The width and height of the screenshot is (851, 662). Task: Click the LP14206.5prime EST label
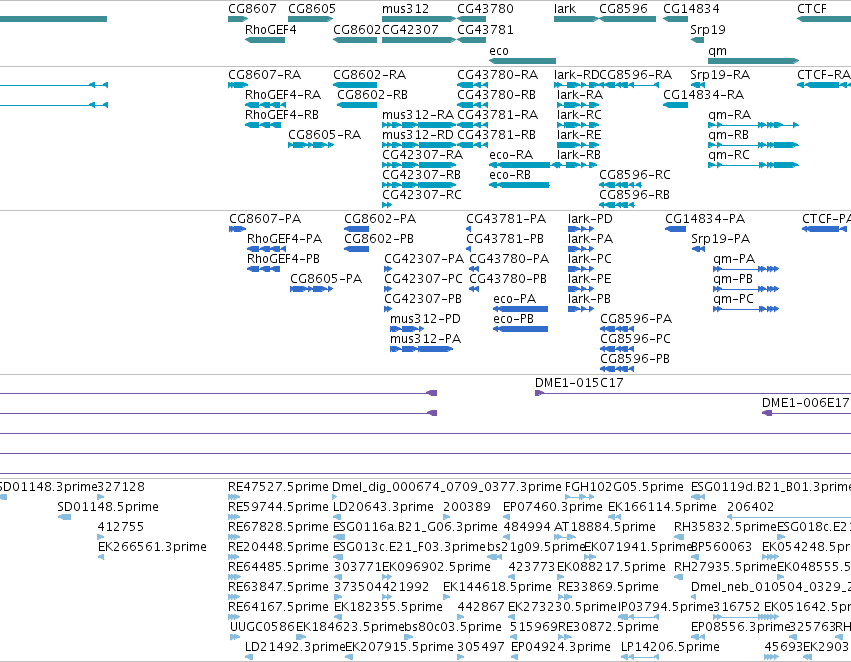click(670, 647)
